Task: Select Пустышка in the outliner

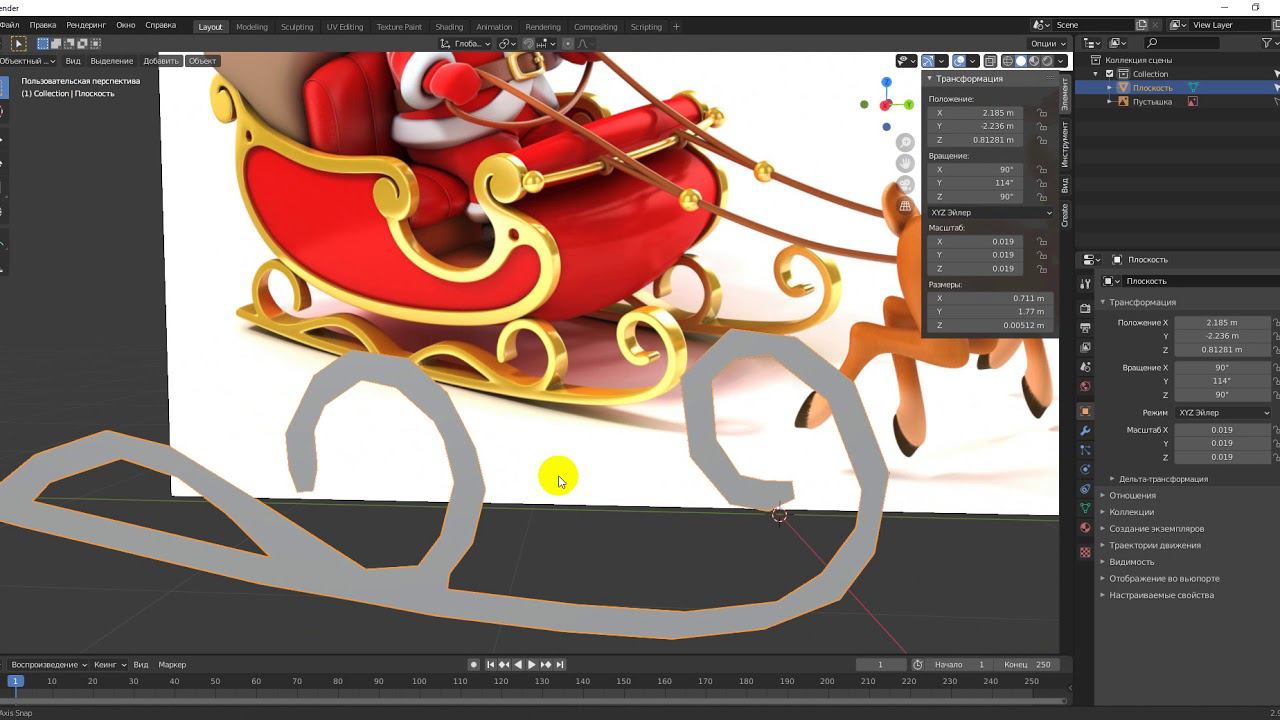Action: (1152, 102)
